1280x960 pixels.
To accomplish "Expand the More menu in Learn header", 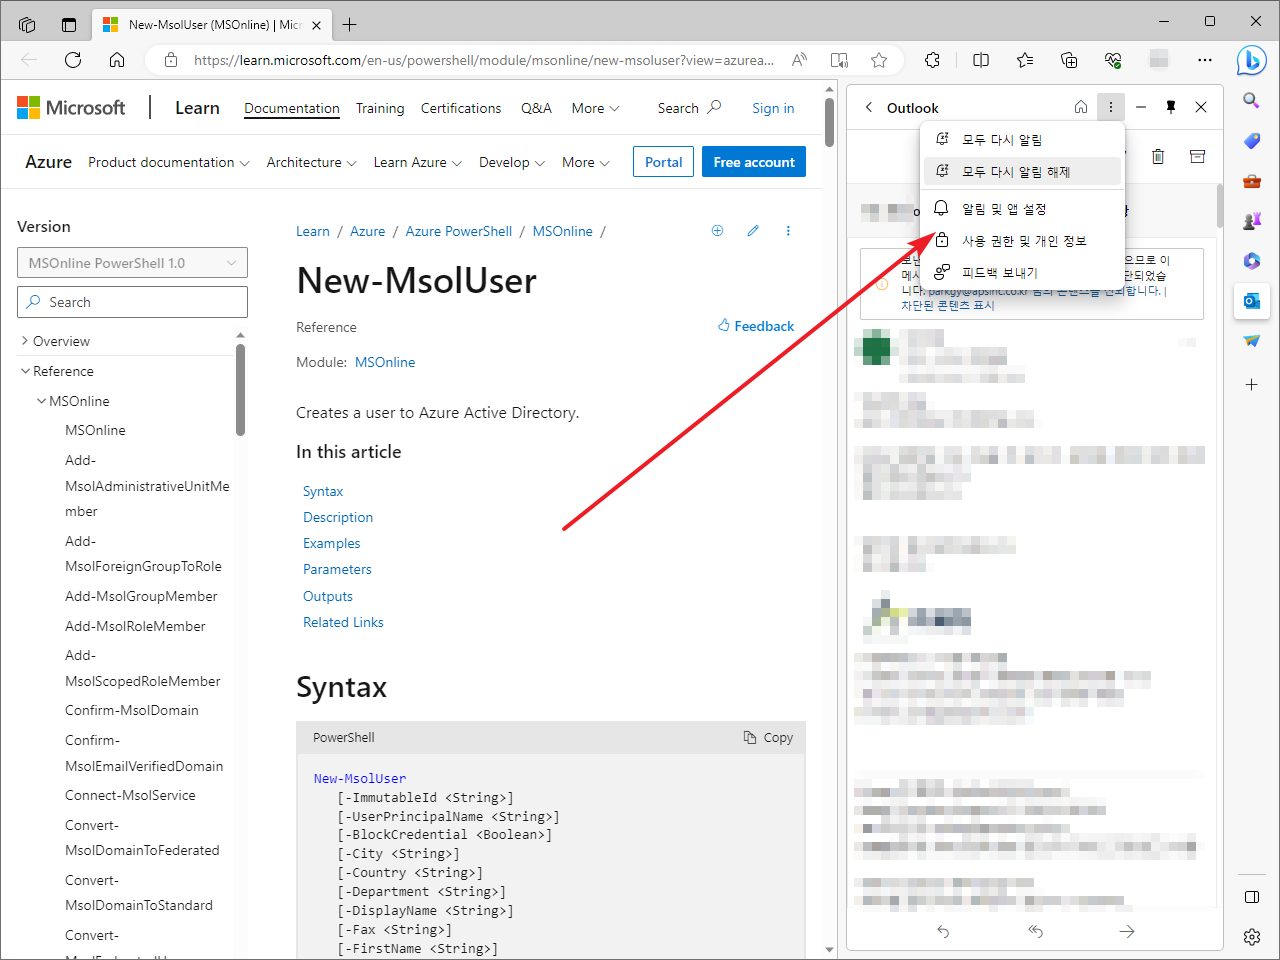I will [596, 108].
